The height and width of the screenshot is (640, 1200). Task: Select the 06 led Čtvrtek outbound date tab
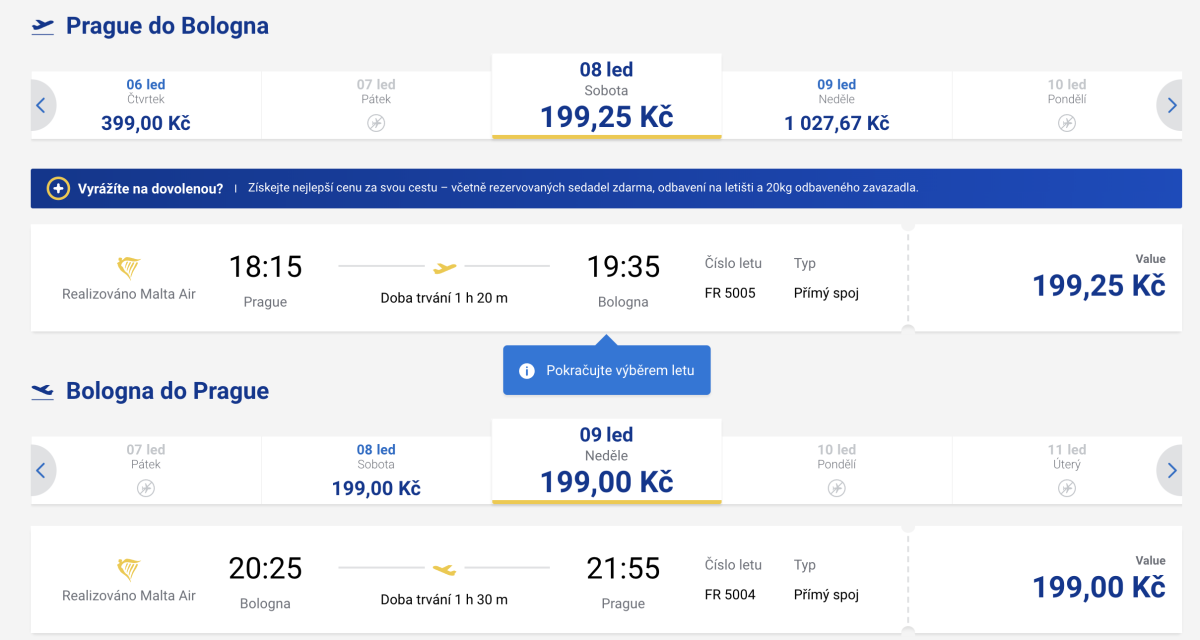(x=146, y=105)
